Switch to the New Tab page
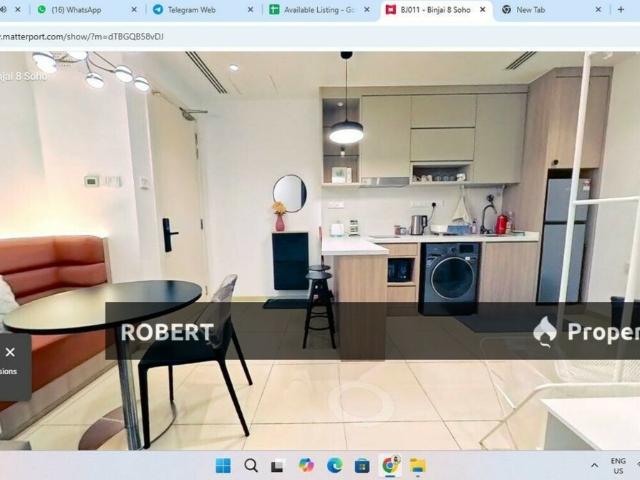Screen dimensions: 640x480 (x=540, y=10)
